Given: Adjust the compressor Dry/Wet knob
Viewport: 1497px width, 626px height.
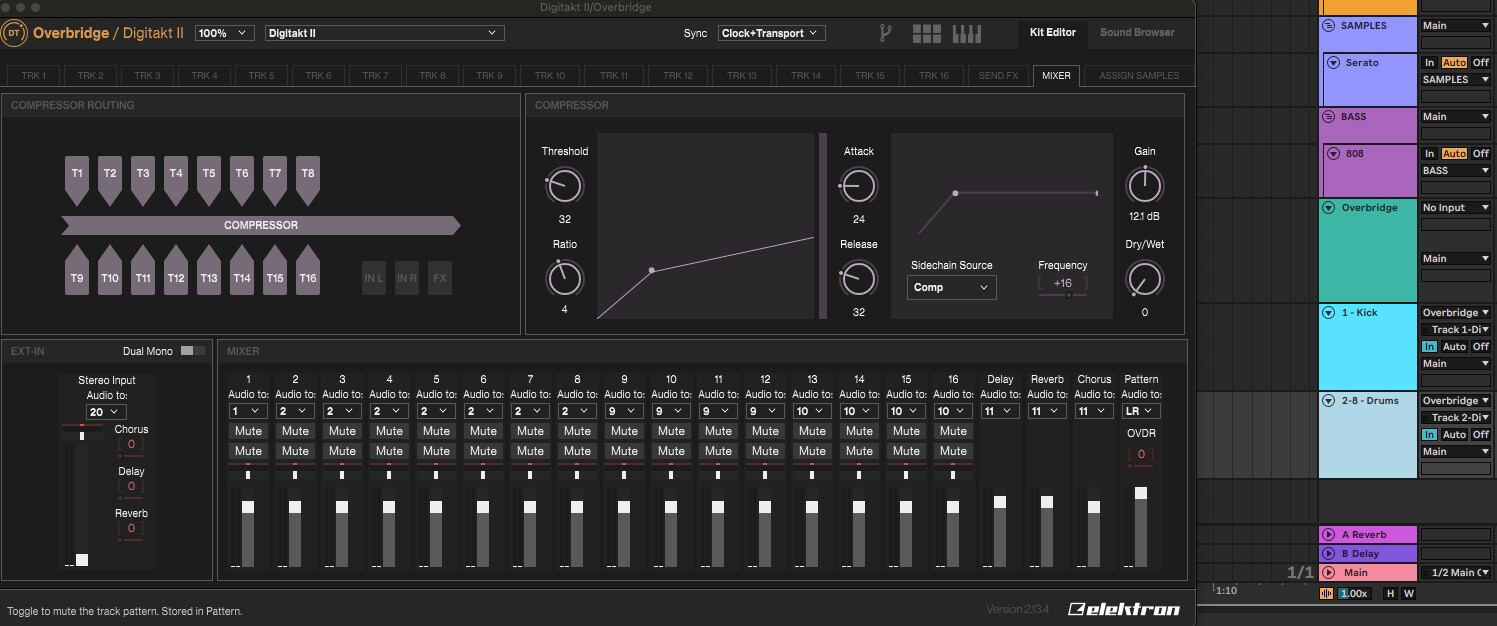Looking at the screenshot, I should point(1144,278).
